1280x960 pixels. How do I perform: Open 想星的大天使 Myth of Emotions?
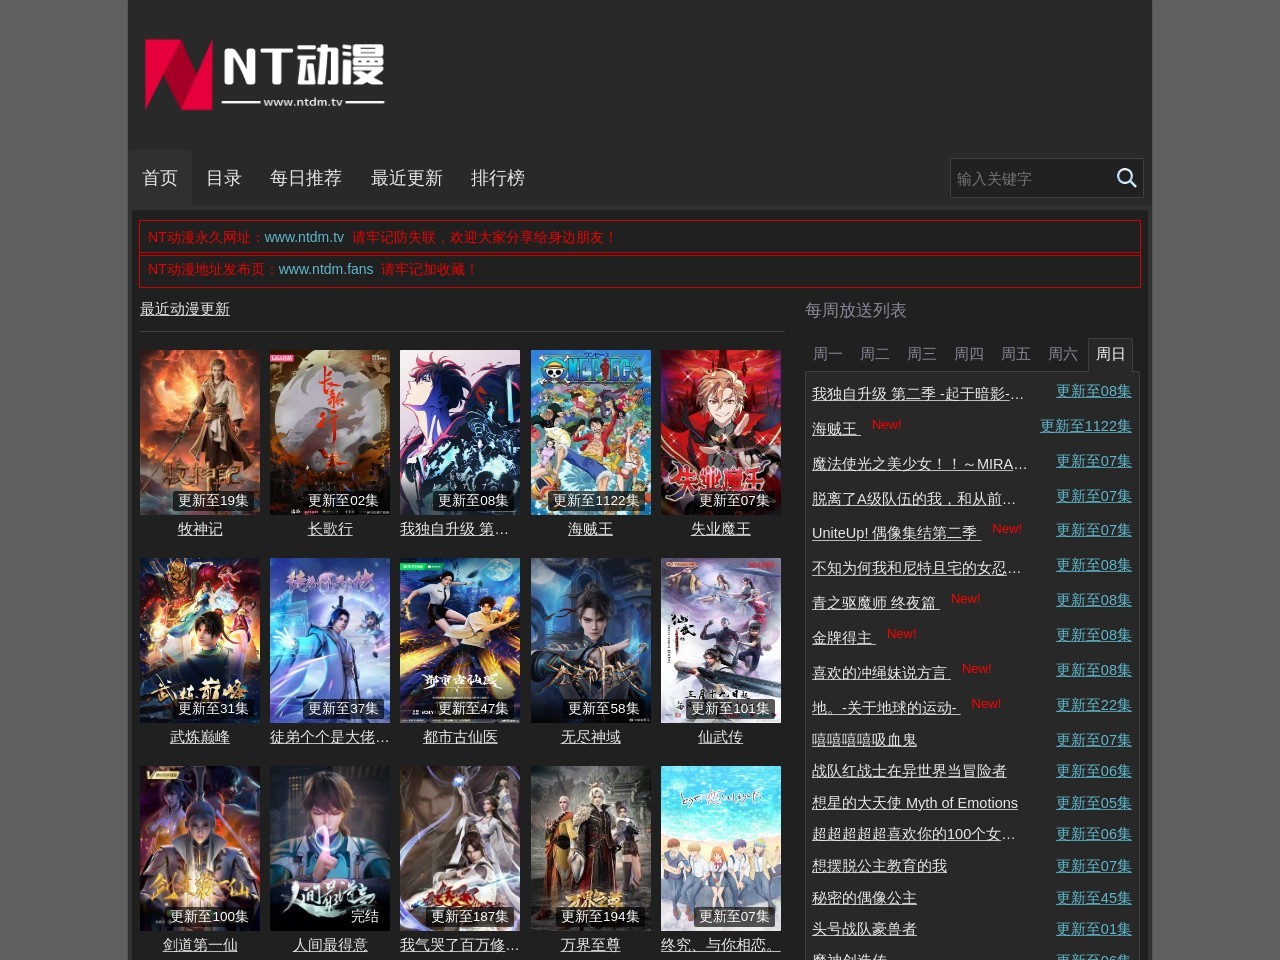click(x=915, y=803)
